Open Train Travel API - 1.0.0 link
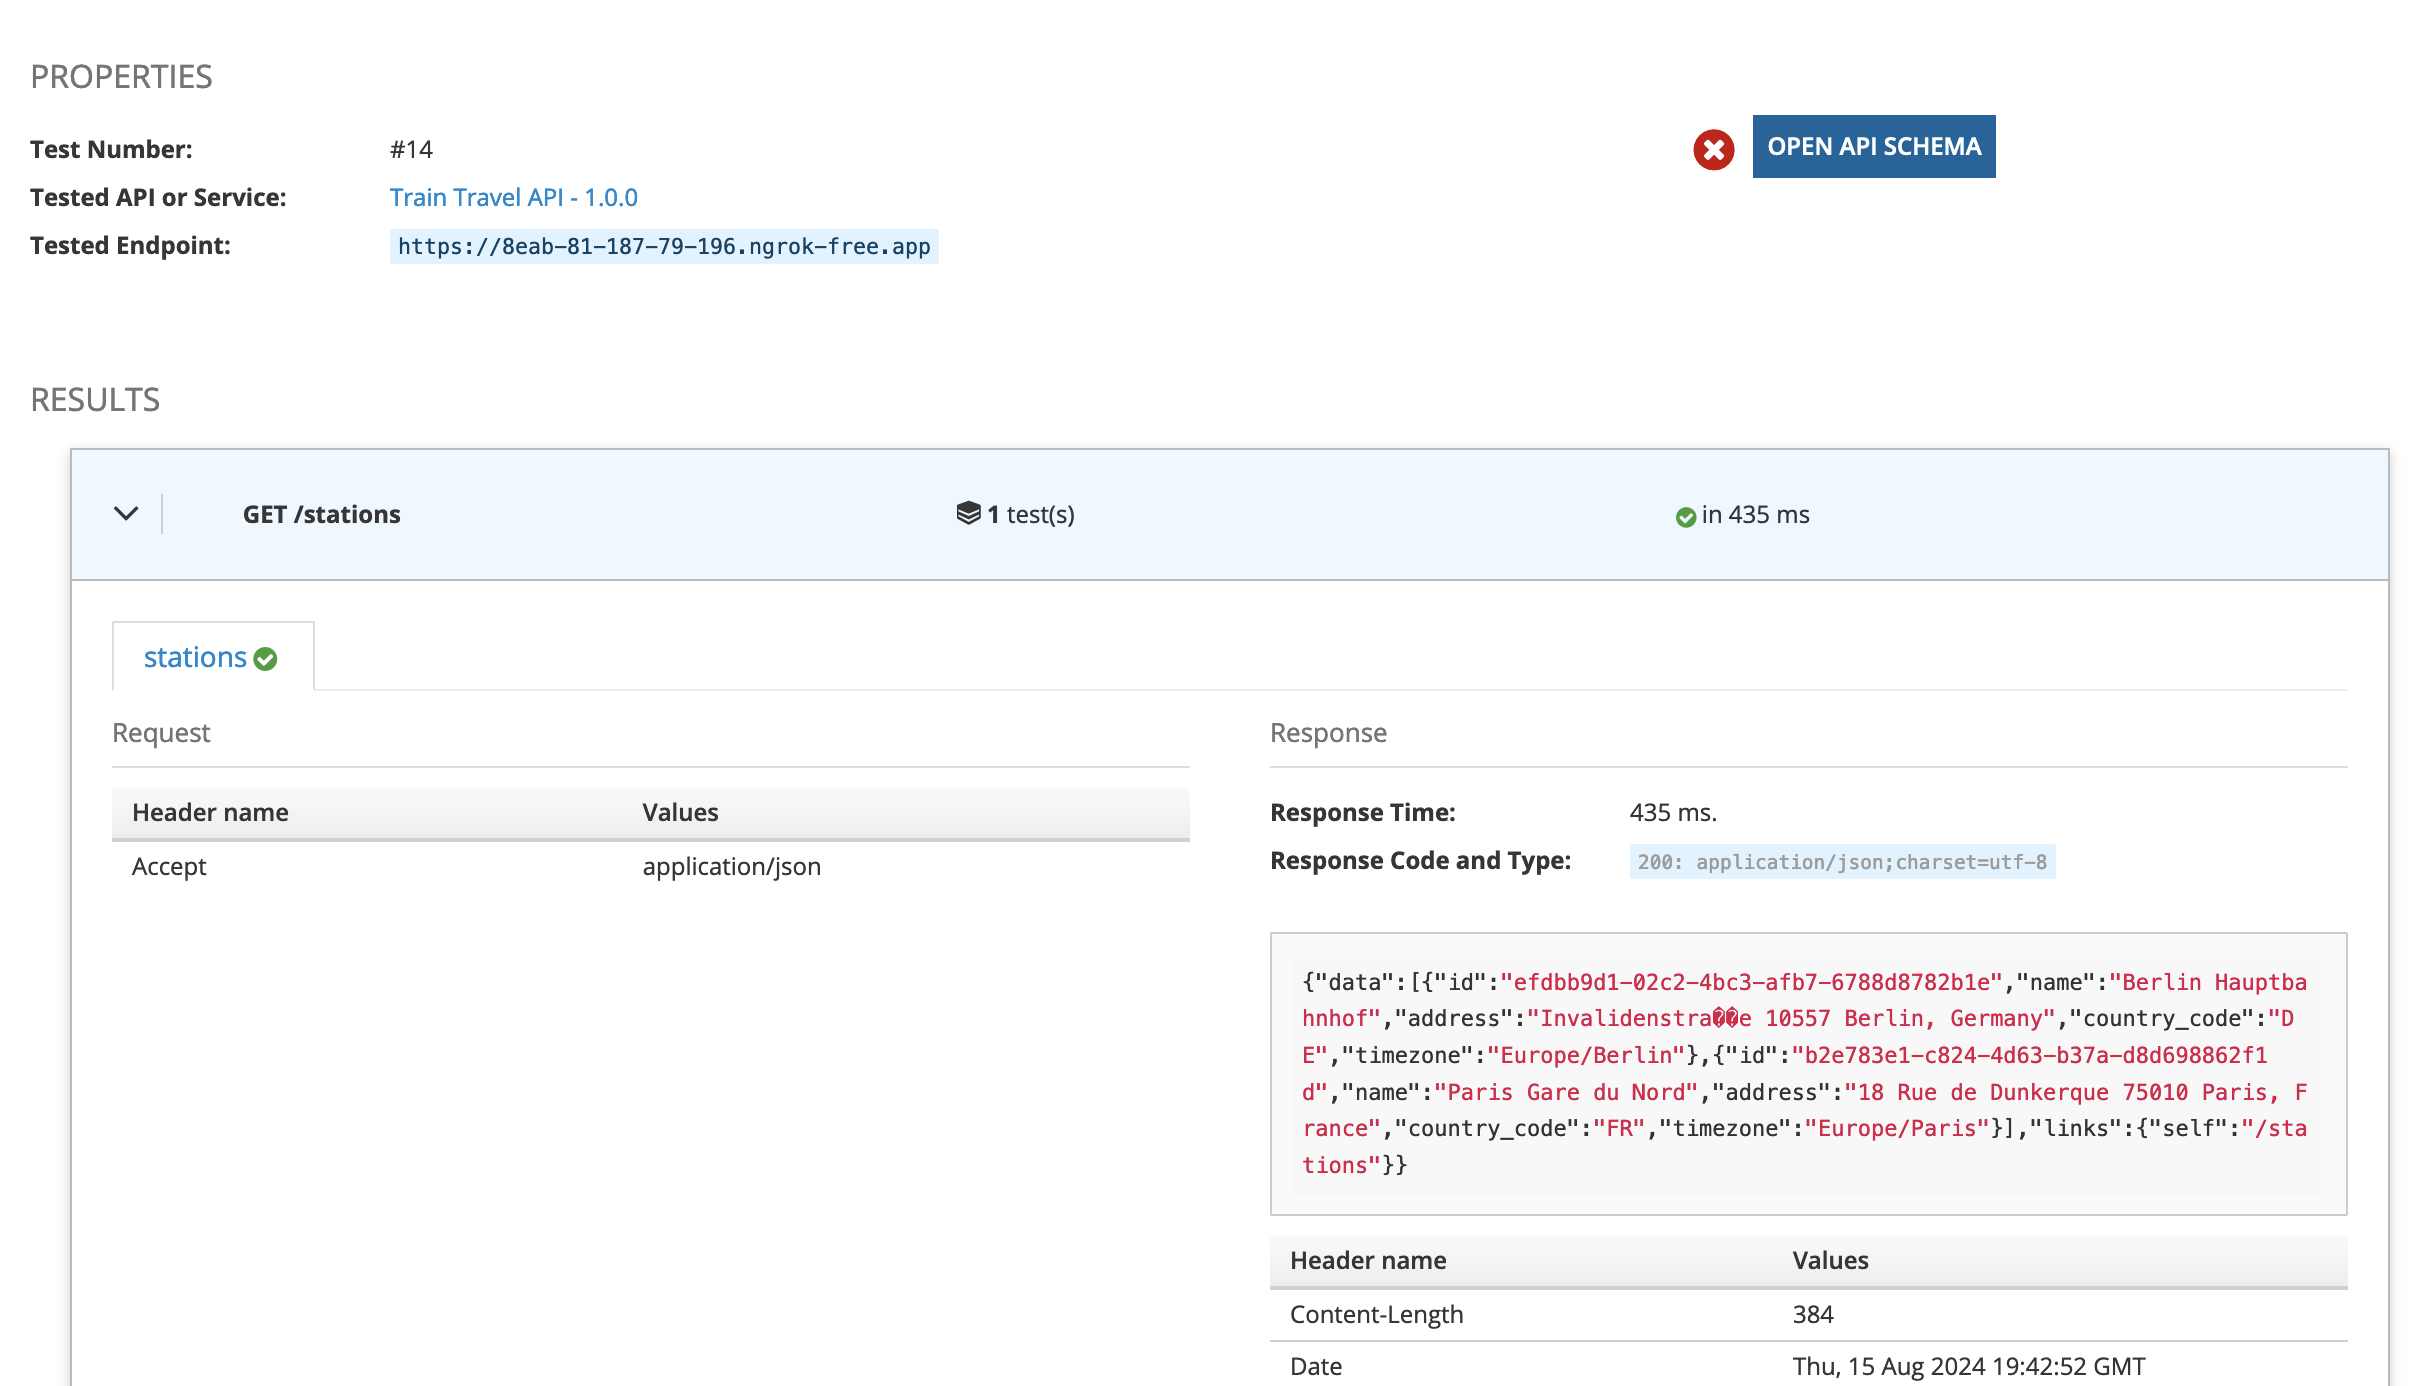Screen dimensions: 2416x1386 (513, 197)
